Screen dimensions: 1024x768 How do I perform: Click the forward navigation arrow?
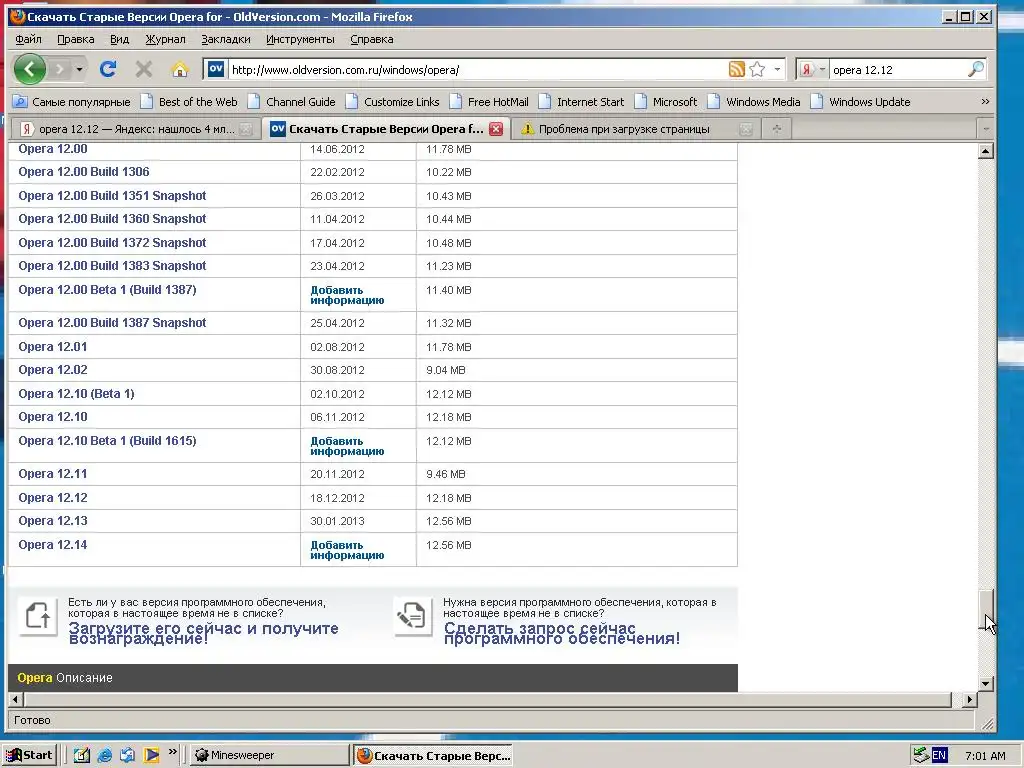click(x=59, y=69)
